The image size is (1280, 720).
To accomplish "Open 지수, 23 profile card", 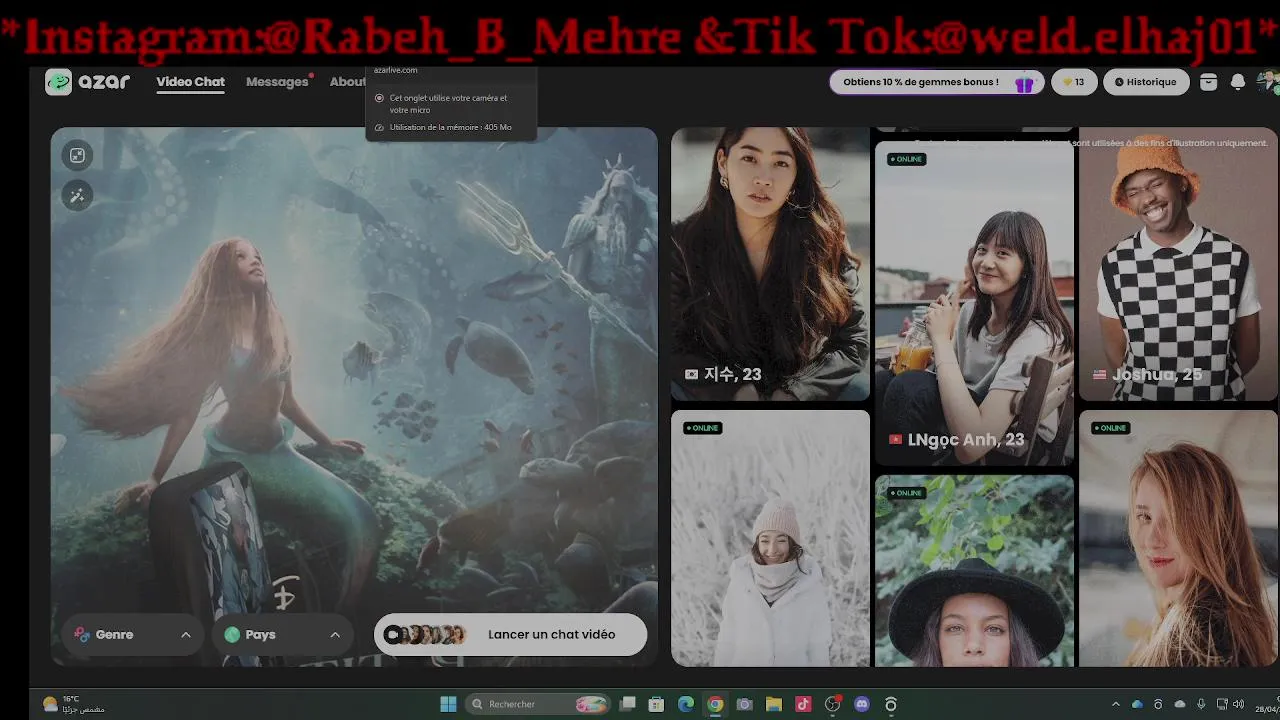I will [x=770, y=264].
